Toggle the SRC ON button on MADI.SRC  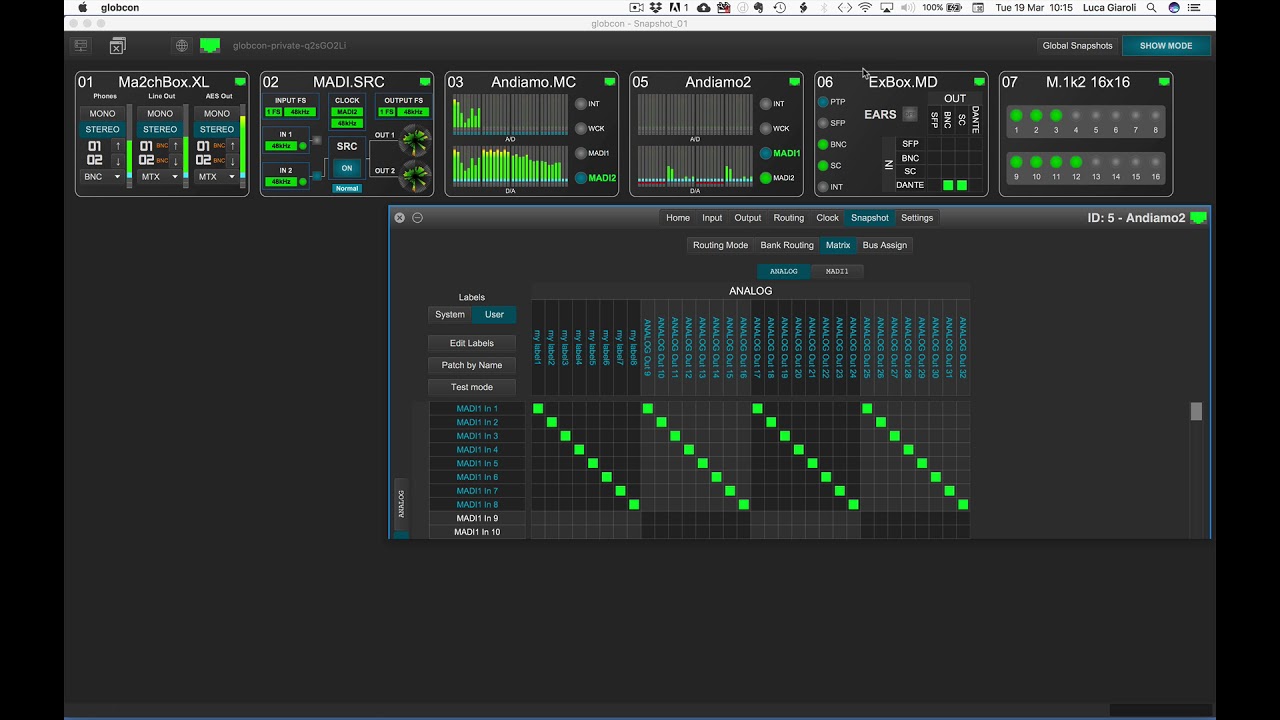(x=347, y=168)
